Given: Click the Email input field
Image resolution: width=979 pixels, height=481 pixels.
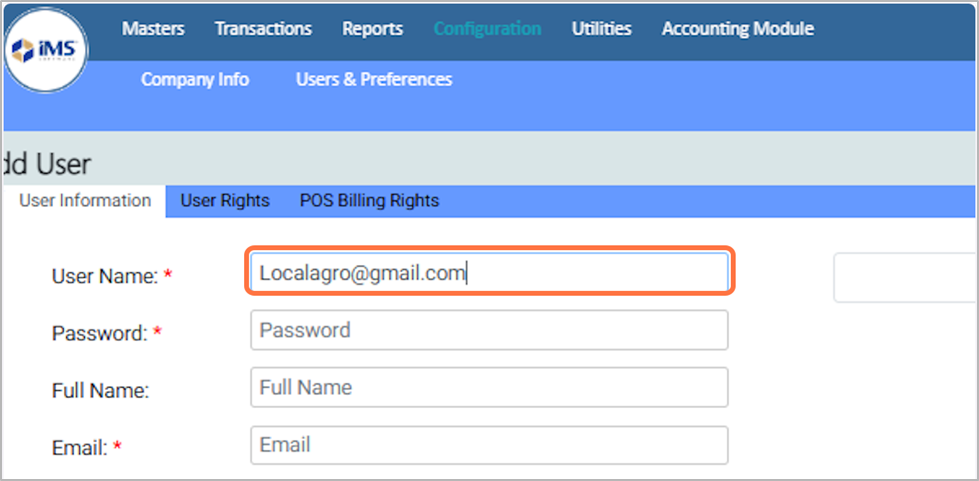Looking at the screenshot, I should point(489,444).
